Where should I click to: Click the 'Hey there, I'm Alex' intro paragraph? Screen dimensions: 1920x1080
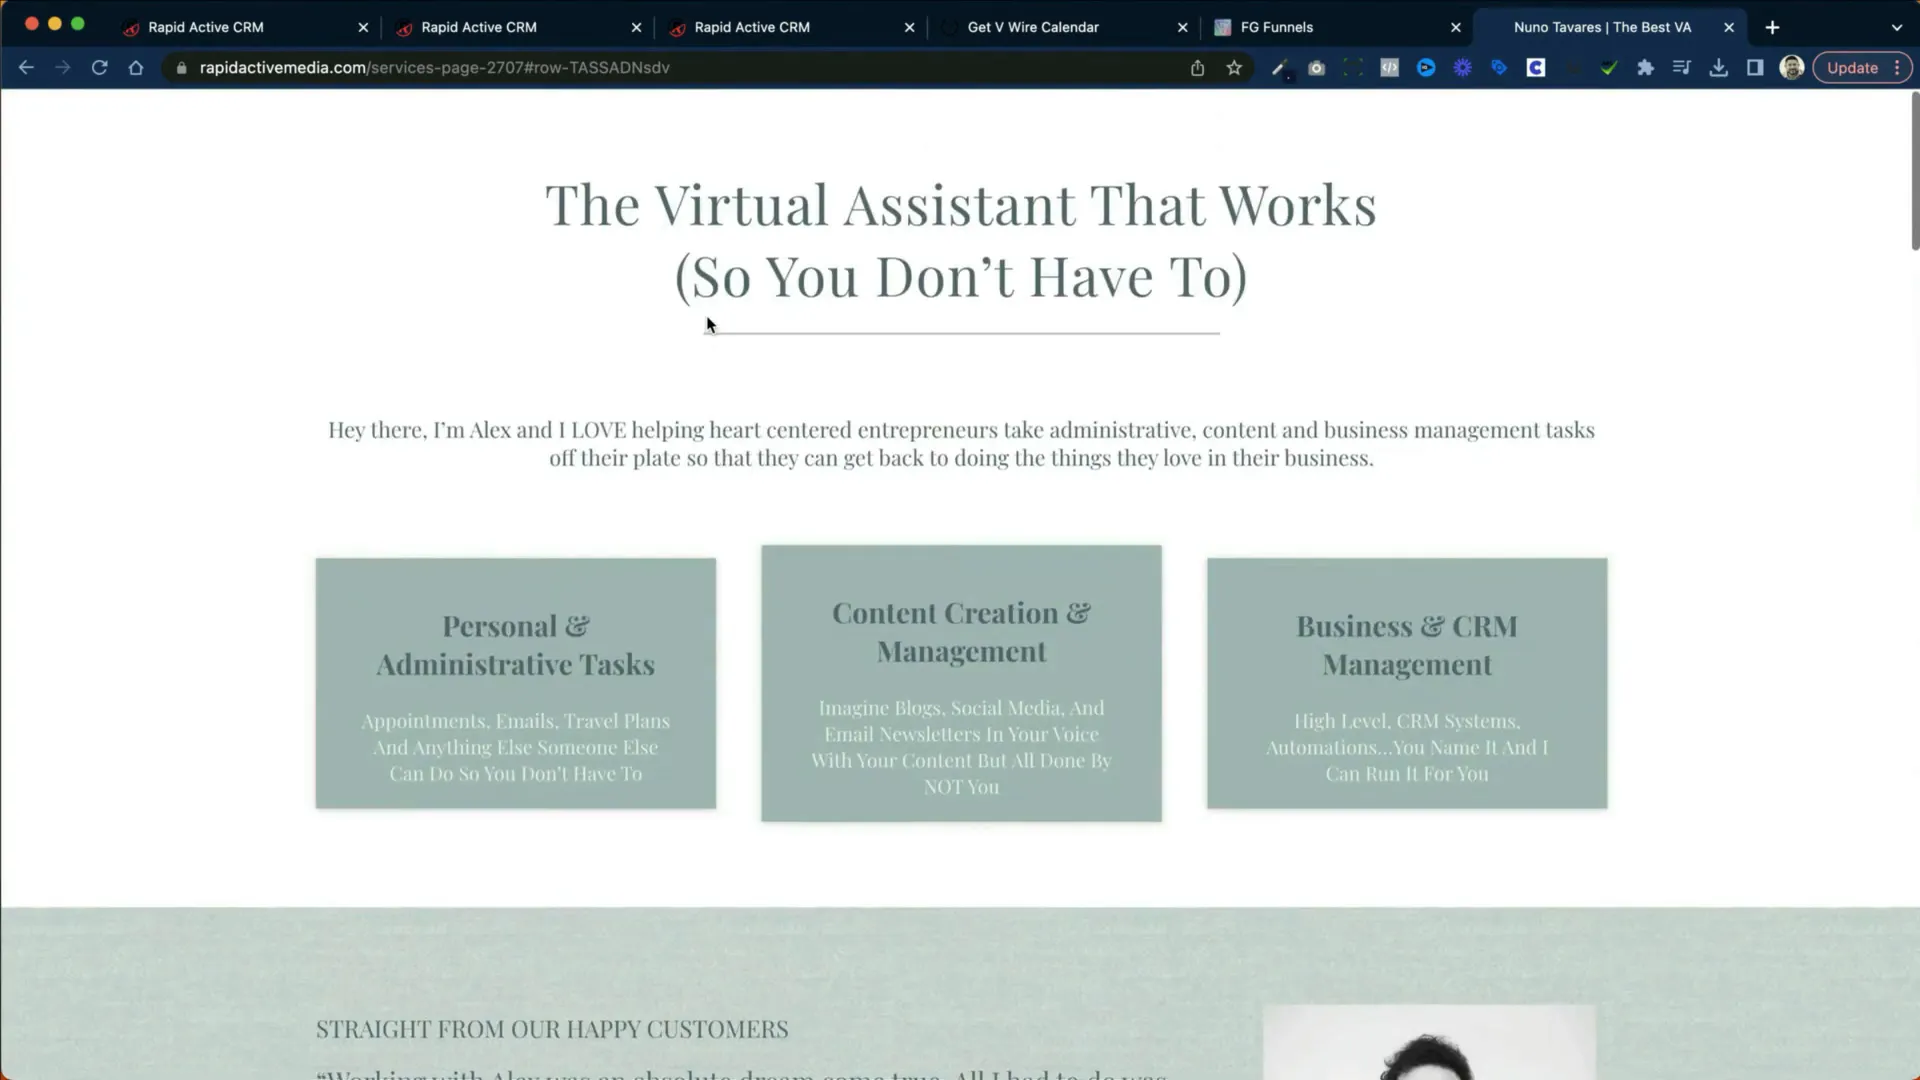click(961, 443)
